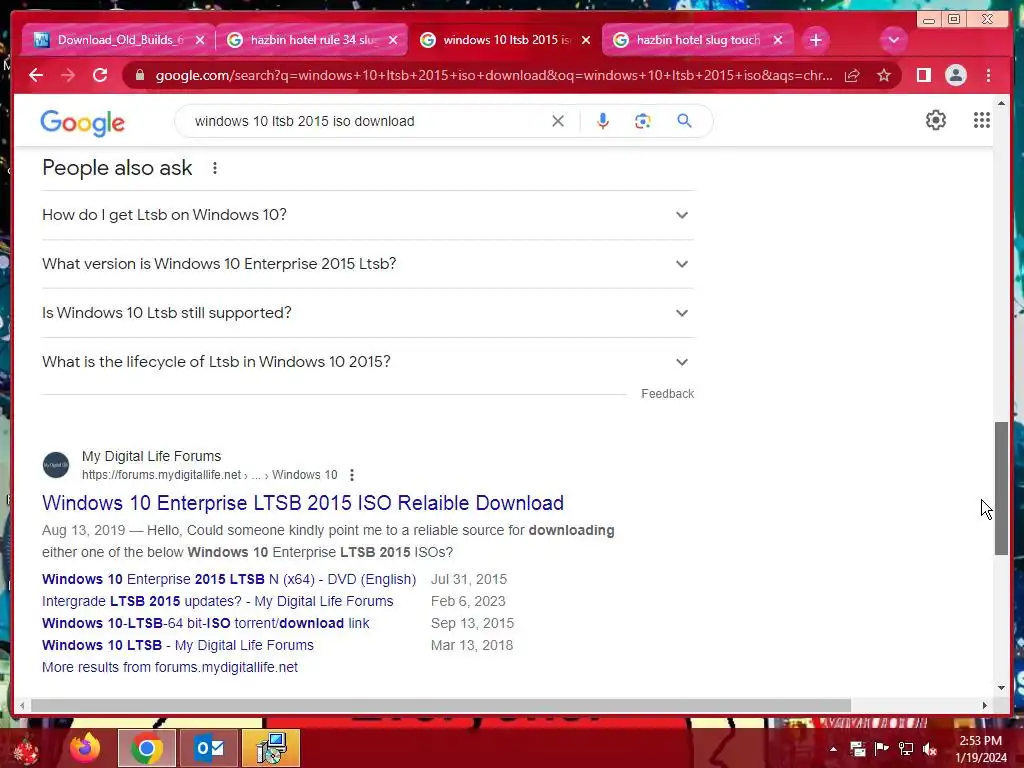Close the windows 10 ltsb 2015 tab

[586, 40]
